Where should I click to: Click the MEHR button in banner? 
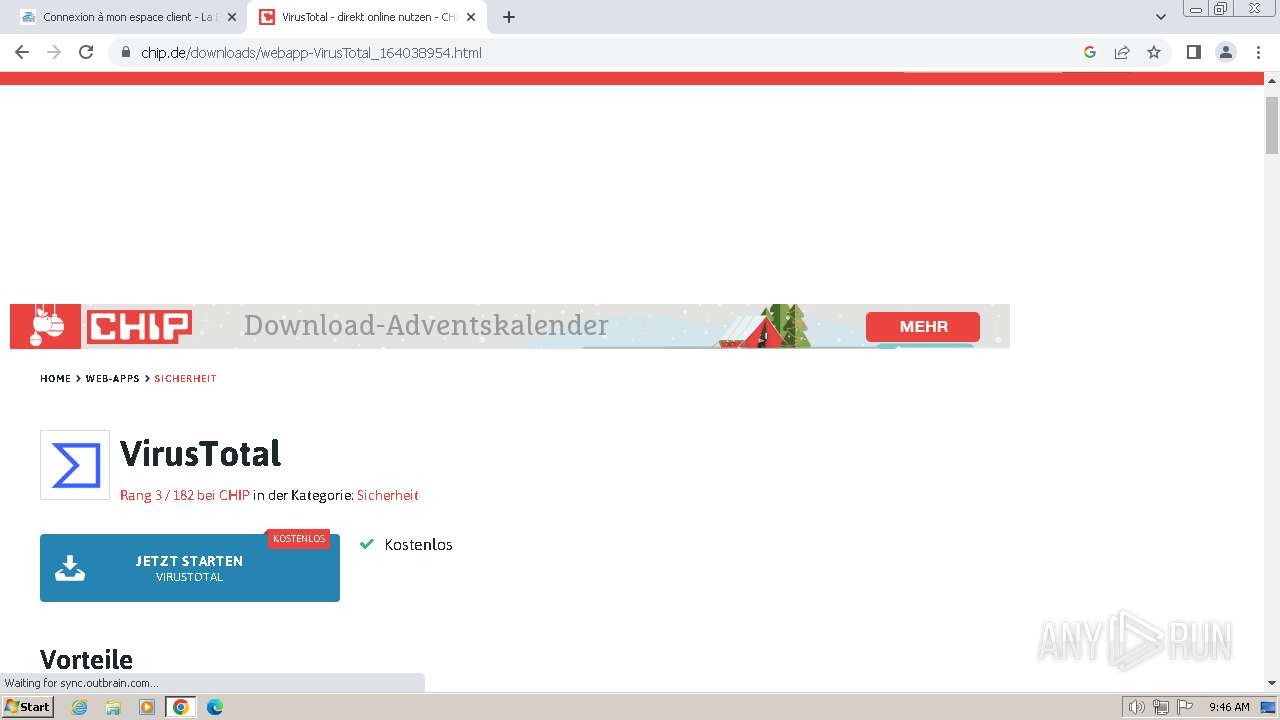[923, 326]
